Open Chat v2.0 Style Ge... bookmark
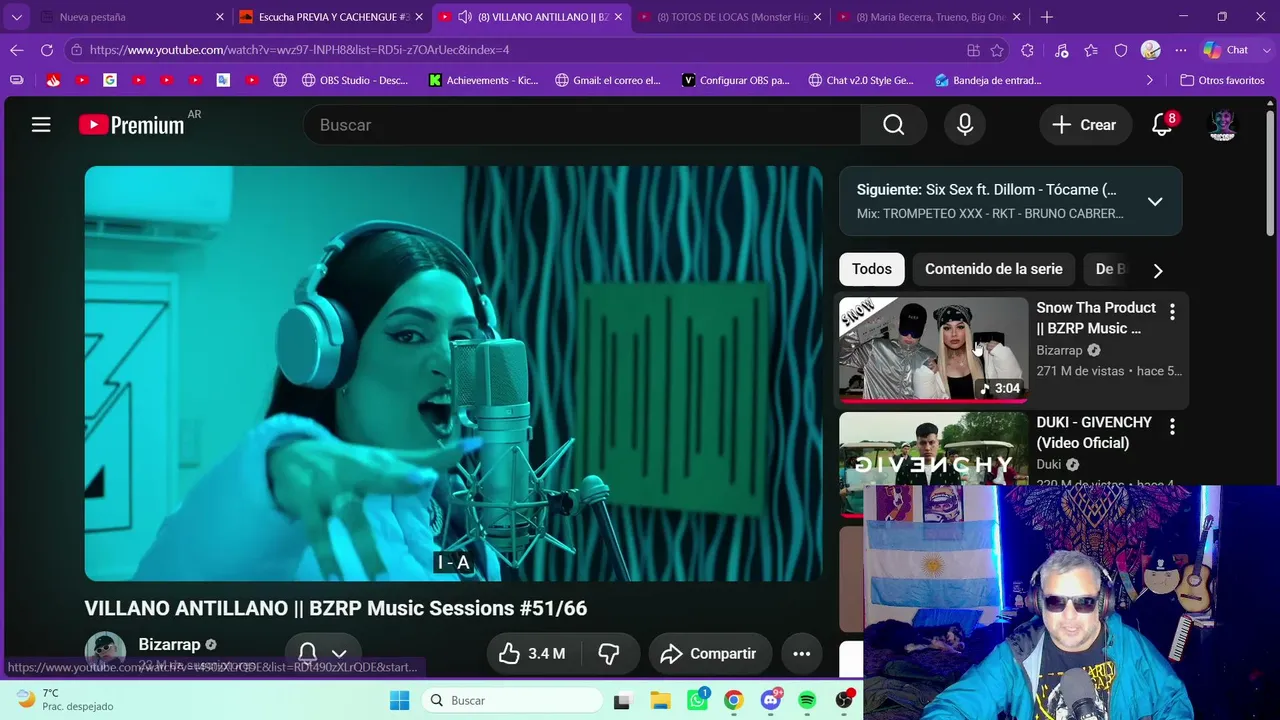The width and height of the screenshot is (1280, 720). (861, 80)
